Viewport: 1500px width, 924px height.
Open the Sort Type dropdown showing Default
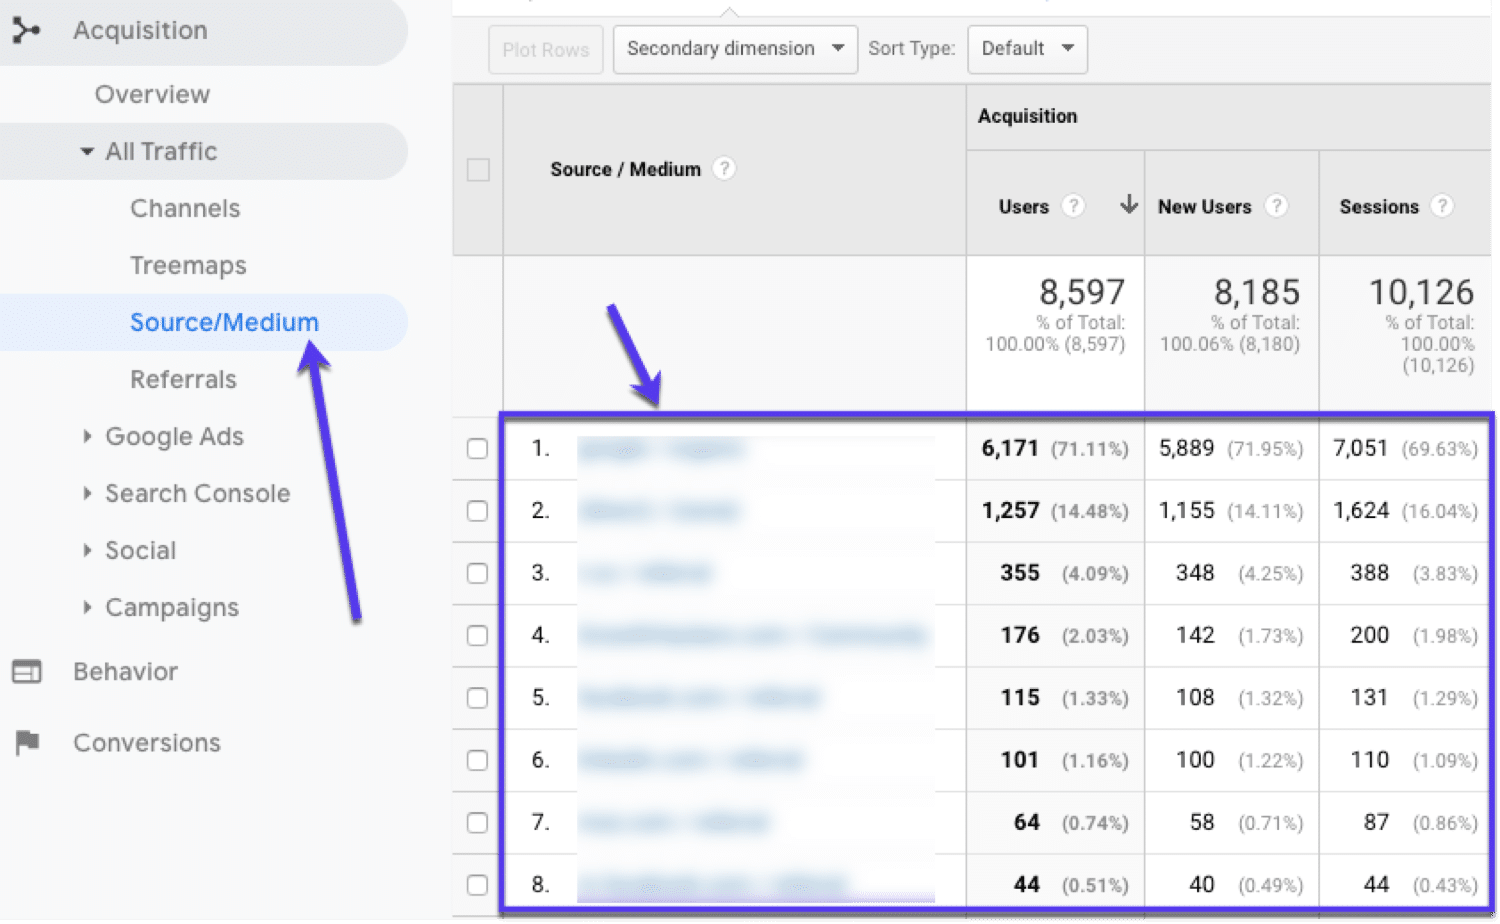click(x=1027, y=48)
